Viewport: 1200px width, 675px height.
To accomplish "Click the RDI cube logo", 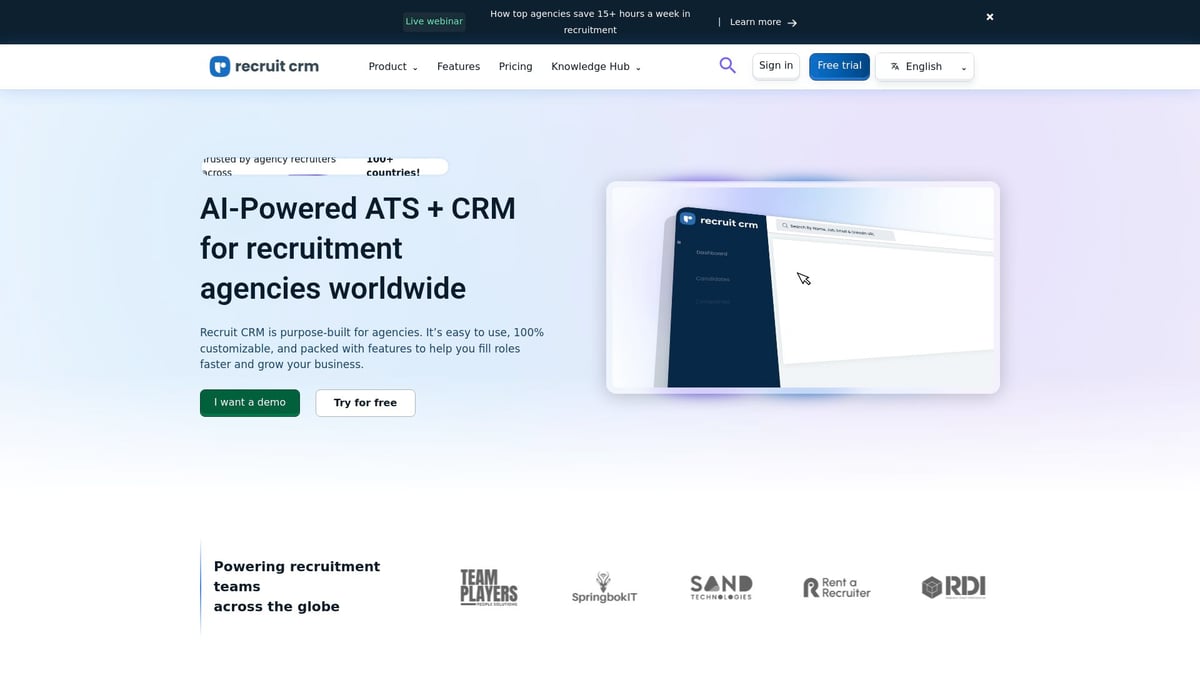I will point(953,587).
